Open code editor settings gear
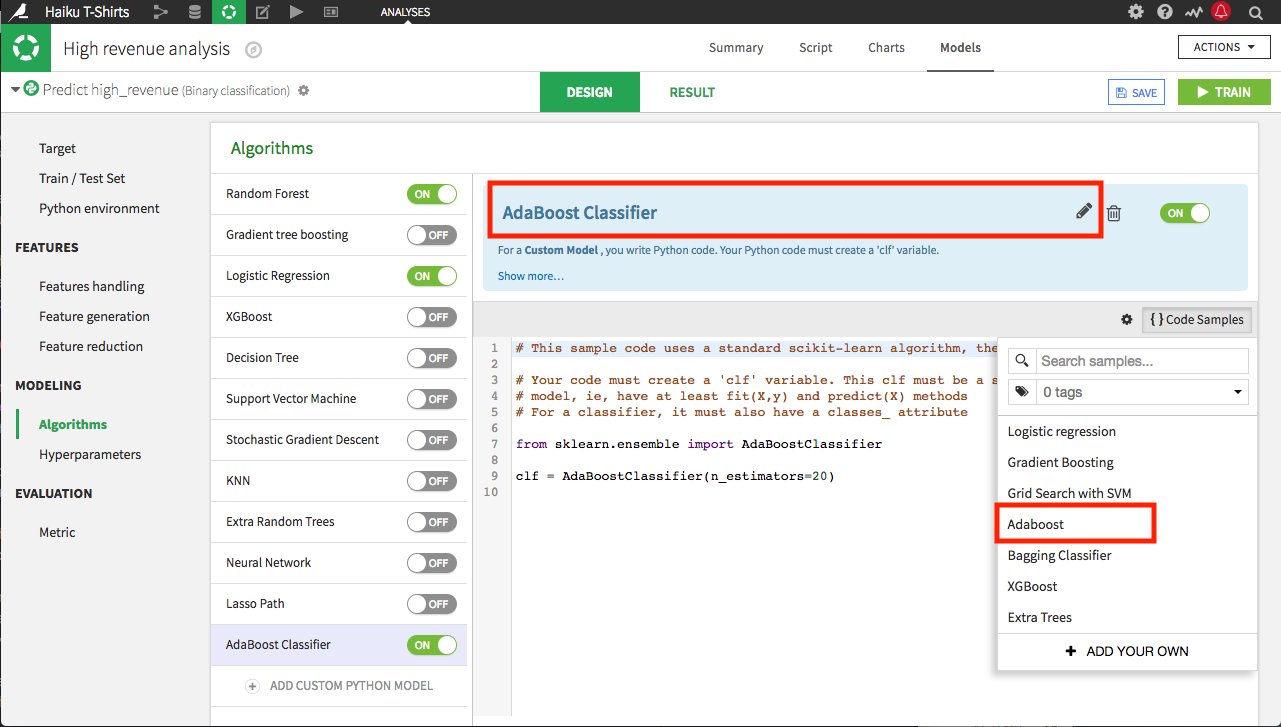This screenshot has width=1281, height=727. click(x=1127, y=320)
